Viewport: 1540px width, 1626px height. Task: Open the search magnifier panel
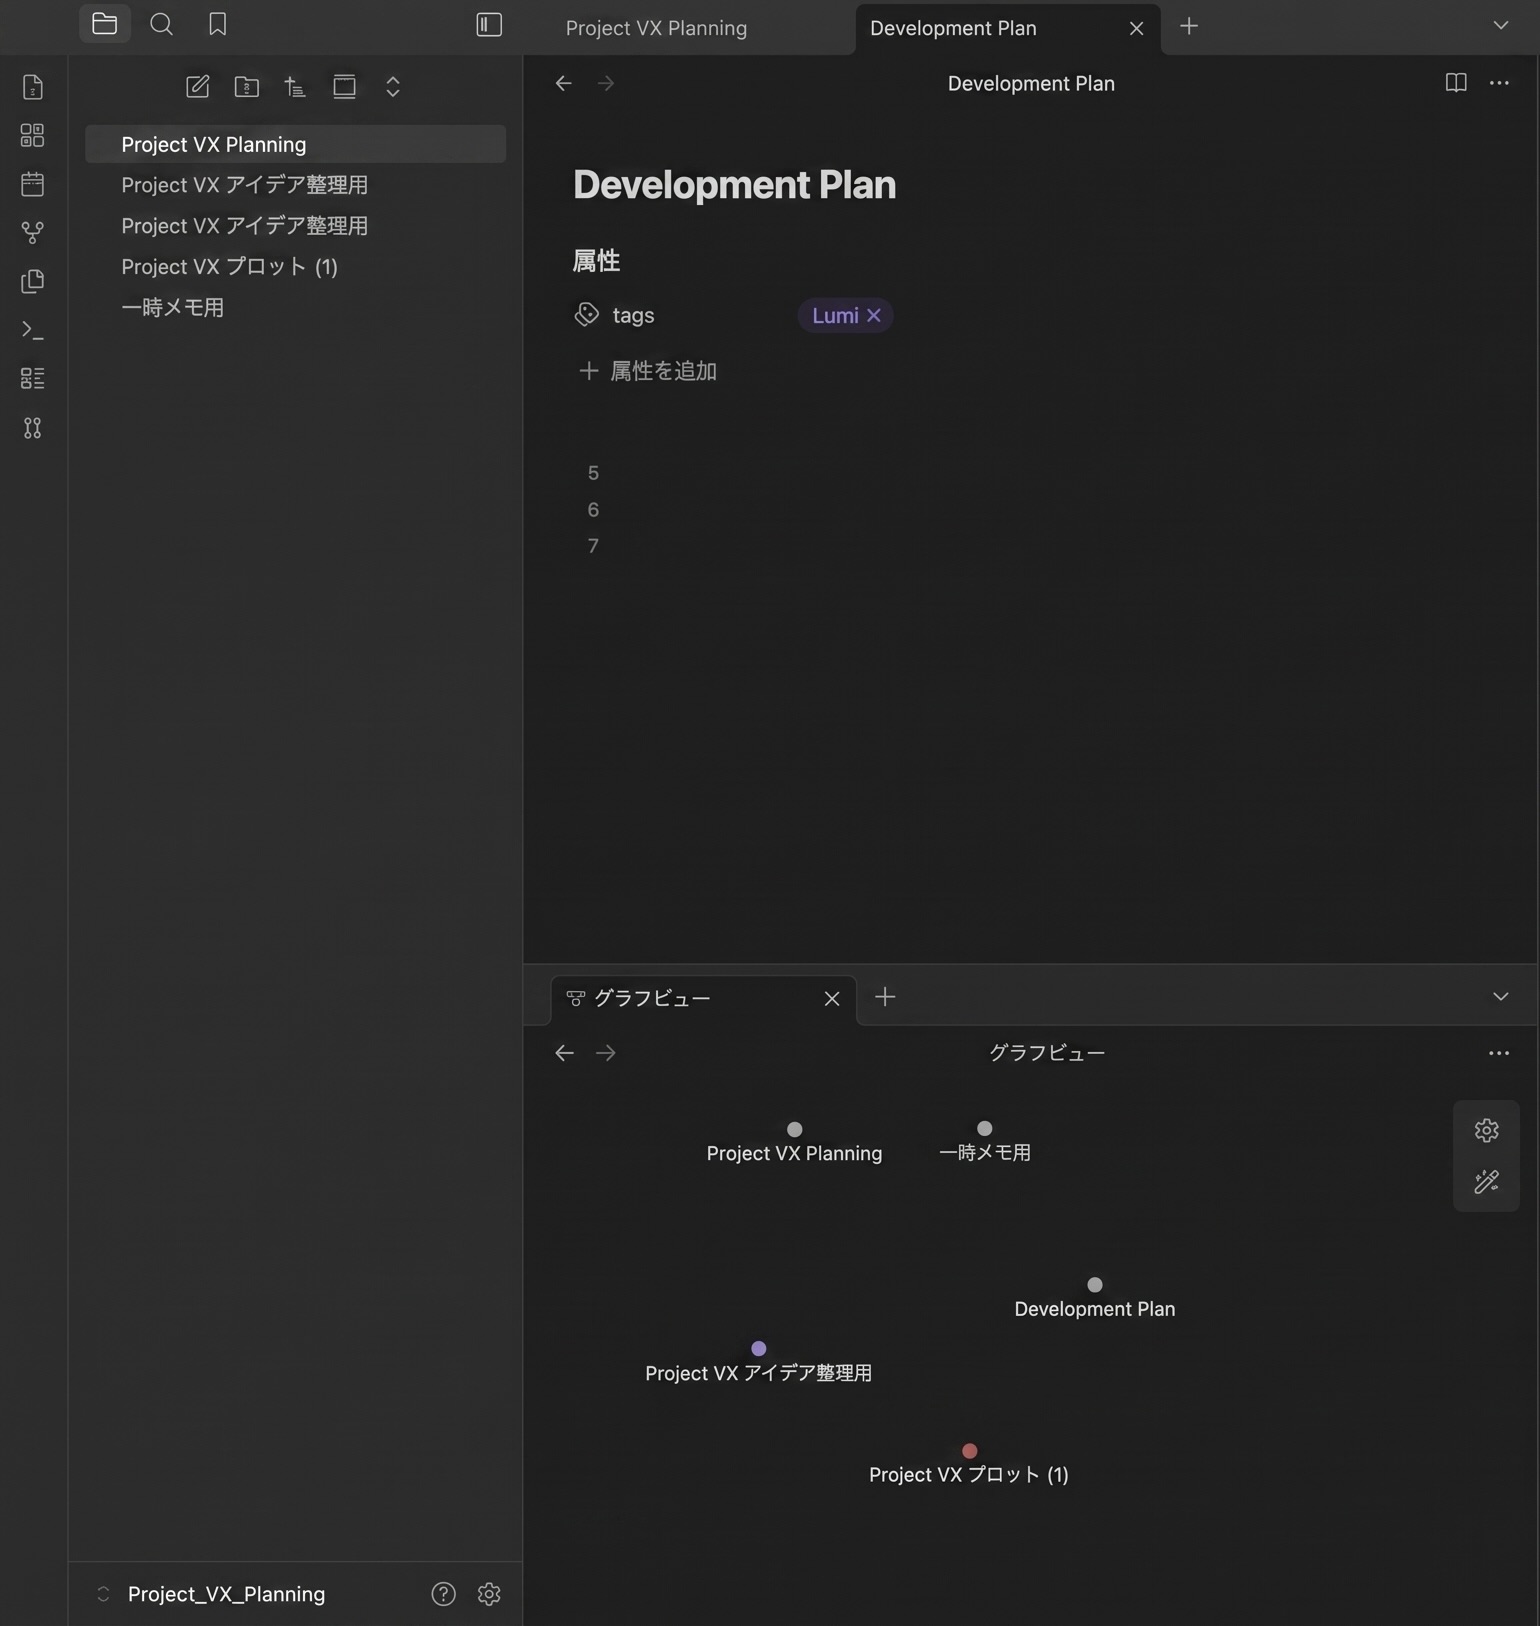(161, 24)
